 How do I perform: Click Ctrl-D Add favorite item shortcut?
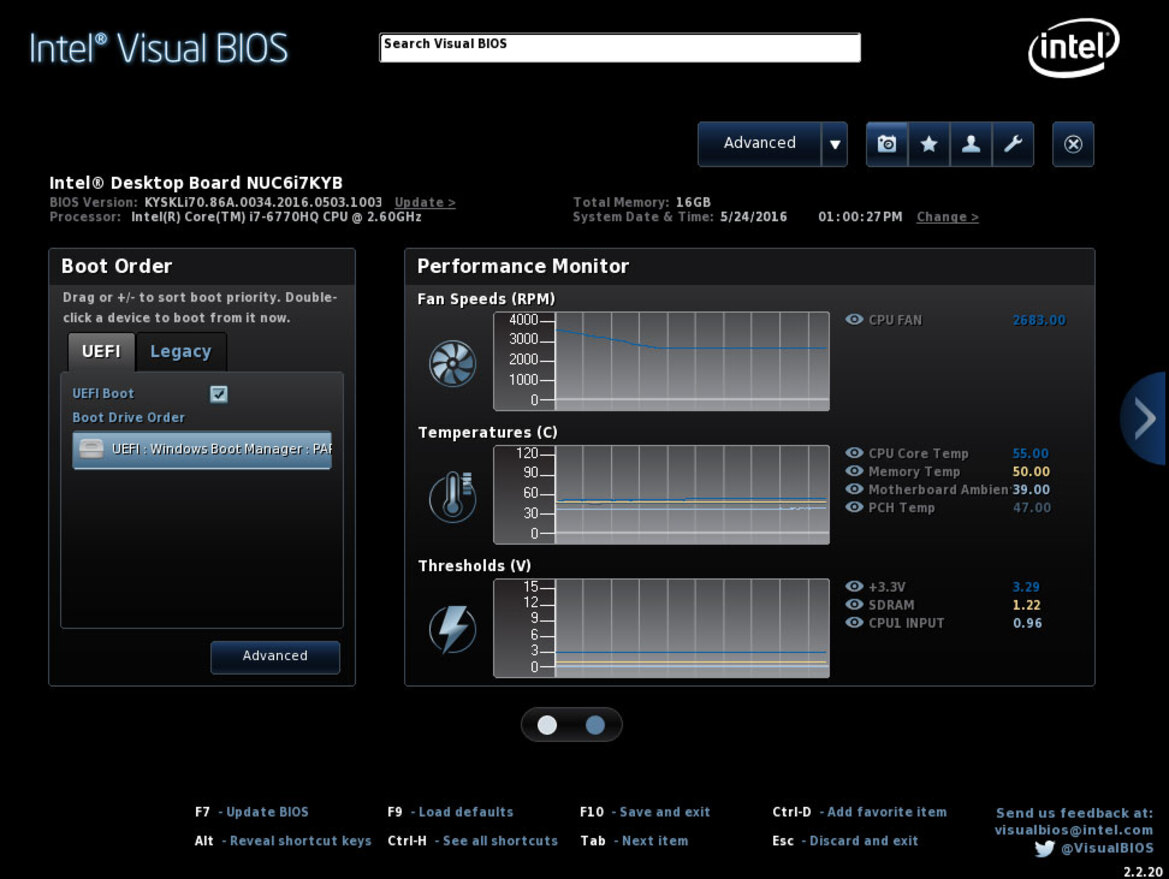pyautogui.click(x=860, y=812)
